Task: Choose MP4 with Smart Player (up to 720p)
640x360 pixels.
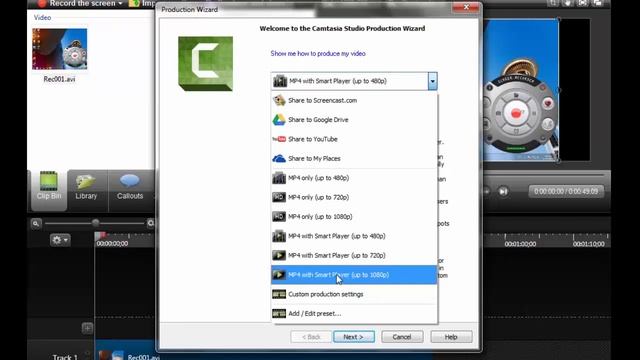Action: pyautogui.click(x=354, y=256)
